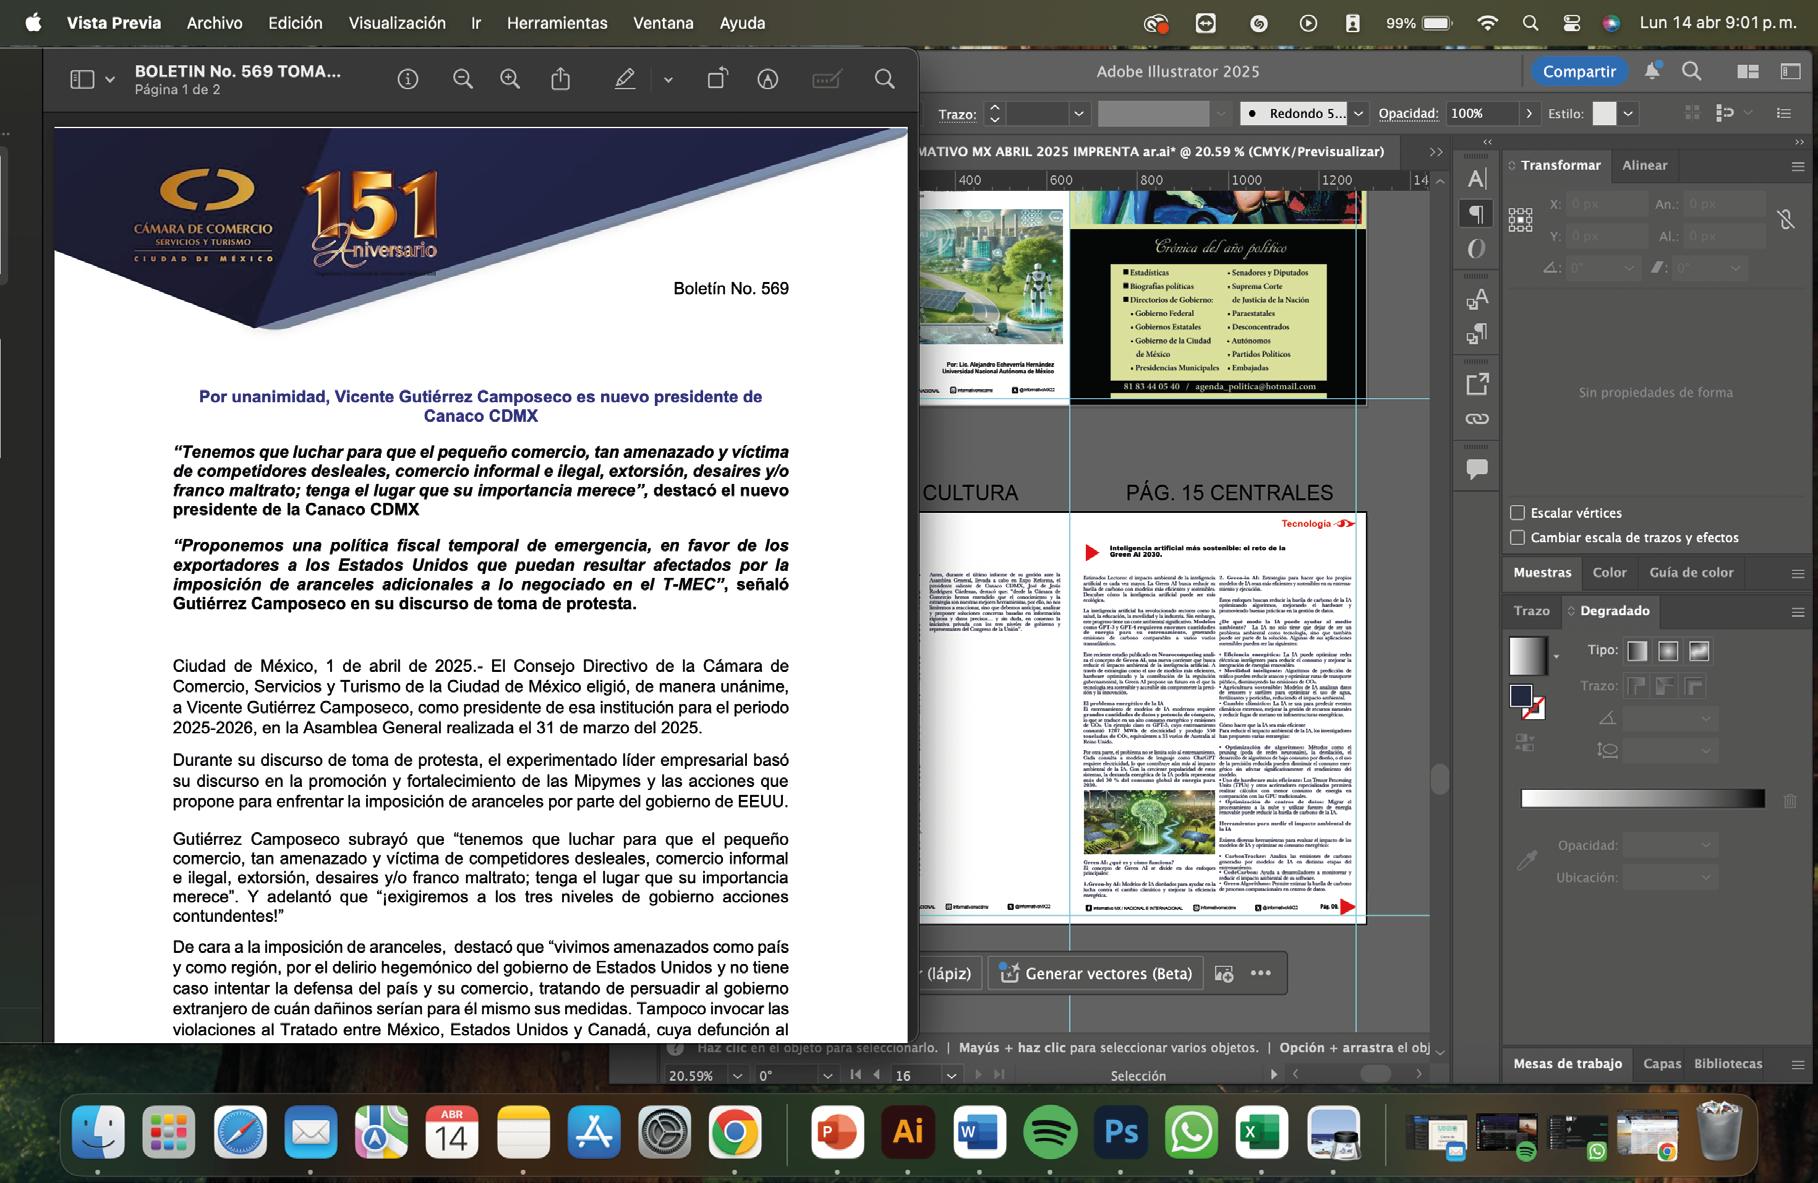Open the document info inspector icon
Image resolution: width=1818 pixels, height=1183 pixels.
click(408, 79)
